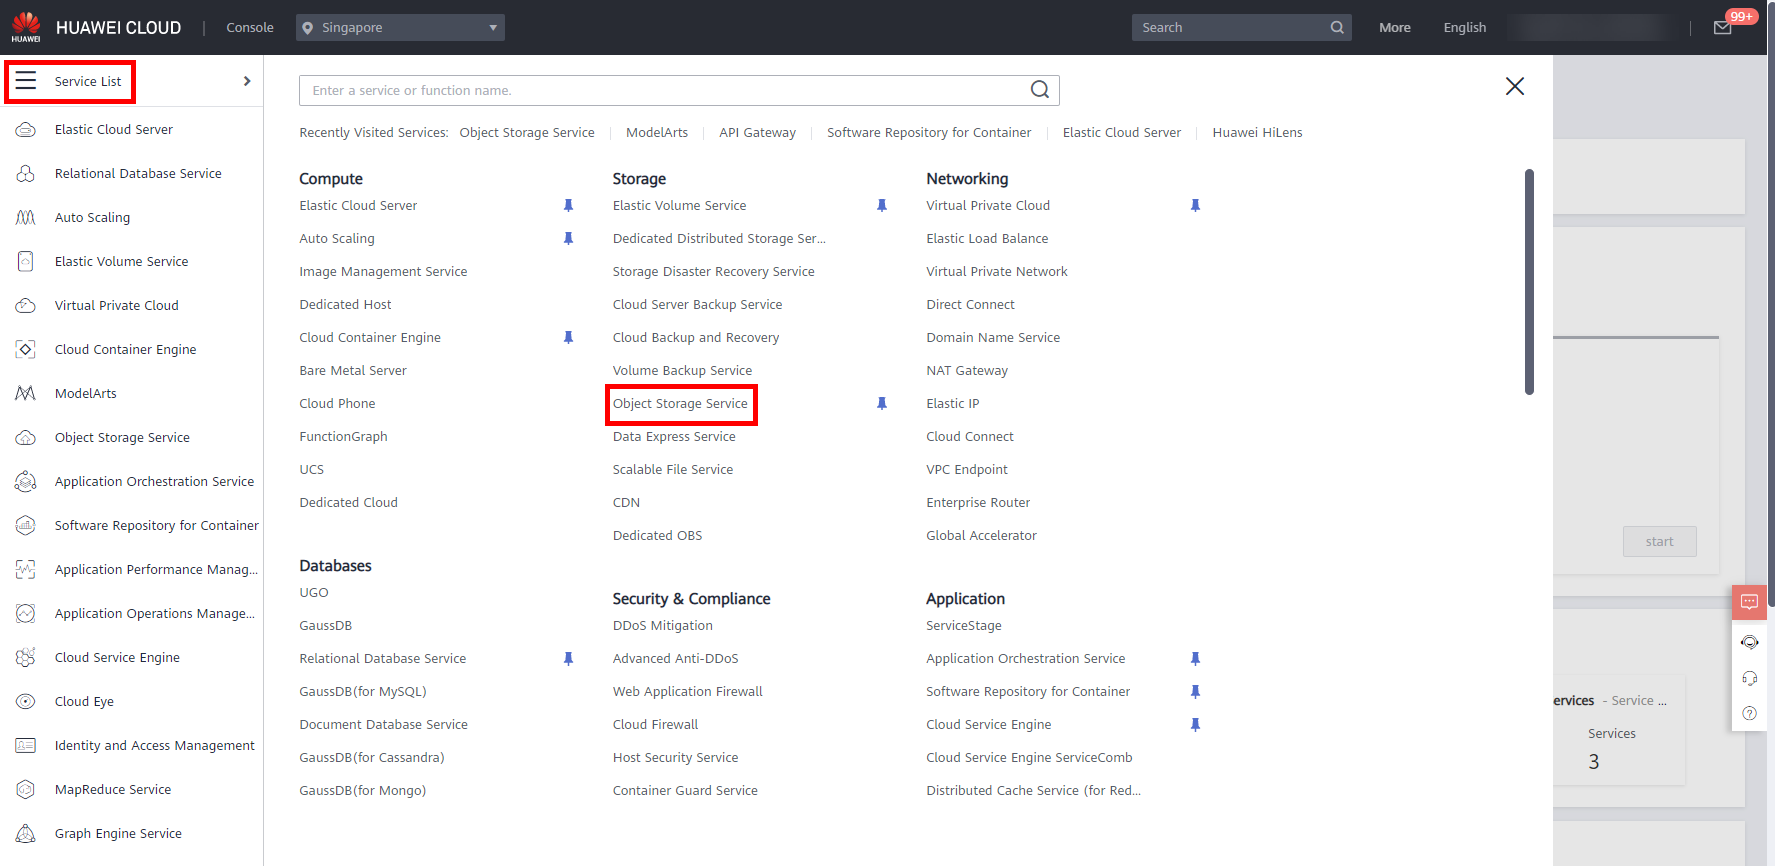Click the MapReduce Service sidebar icon
Image resolution: width=1775 pixels, height=866 pixels.
tap(26, 790)
